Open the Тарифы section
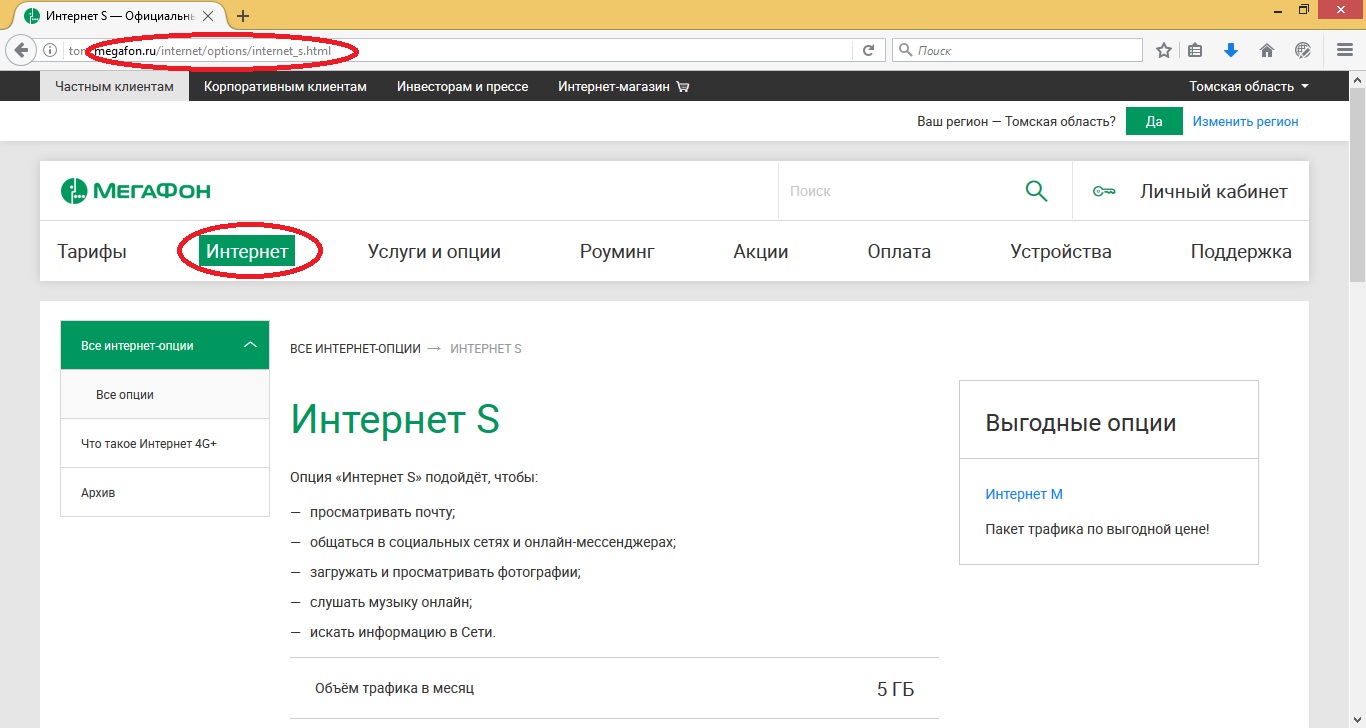1366x728 pixels. tap(91, 251)
